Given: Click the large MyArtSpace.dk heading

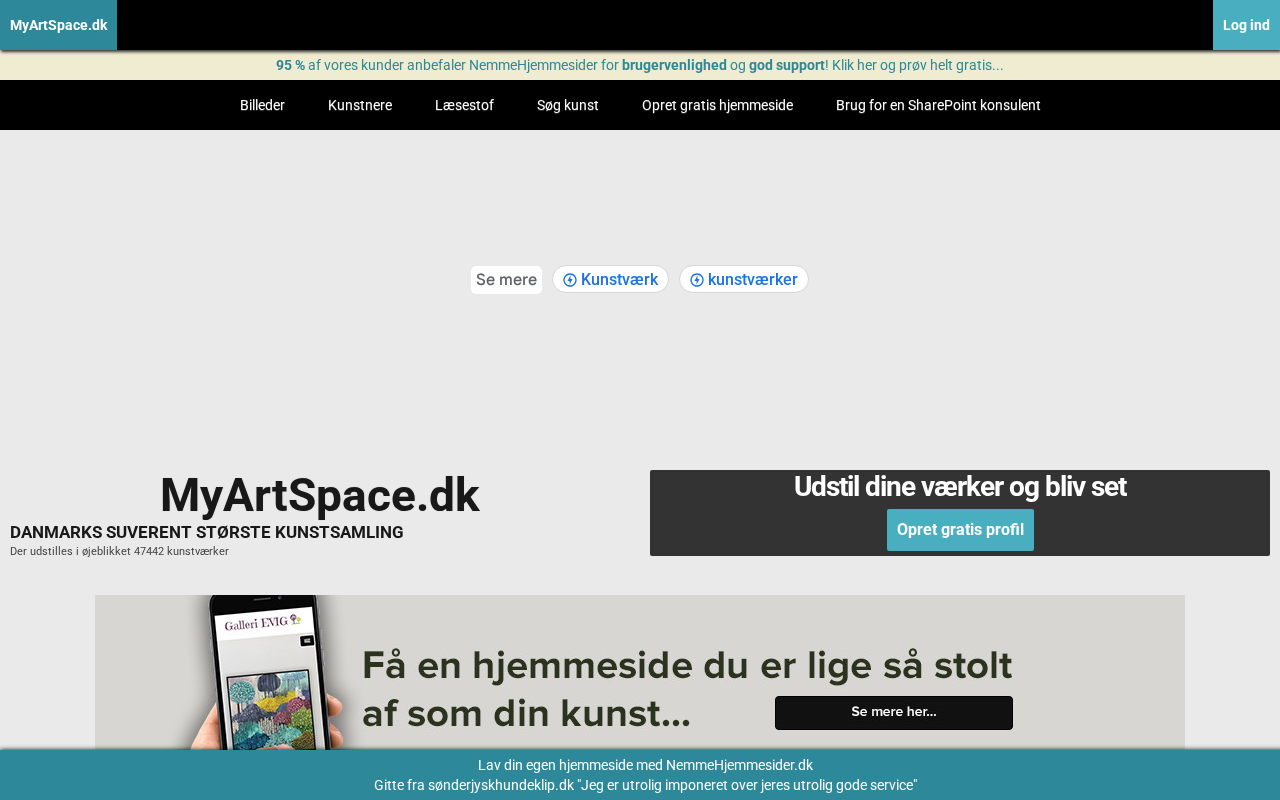Looking at the screenshot, I should (x=320, y=495).
